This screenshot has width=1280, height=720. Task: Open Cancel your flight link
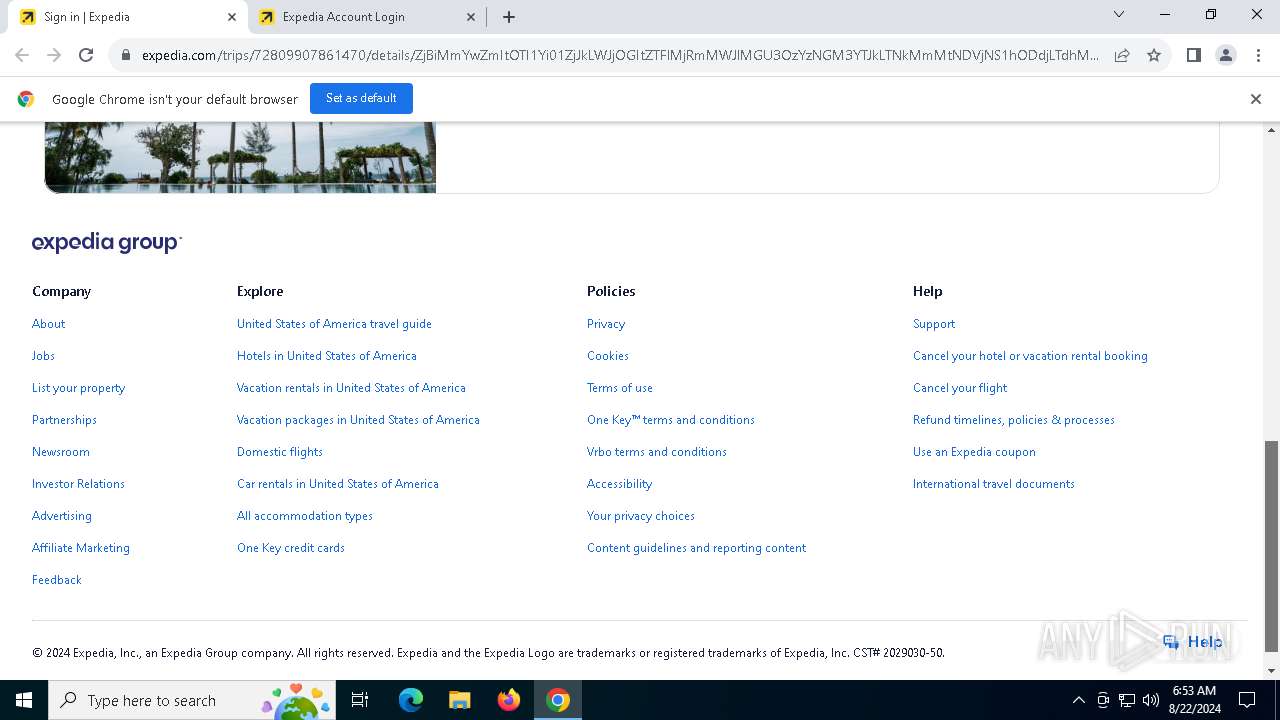[960, 388]
